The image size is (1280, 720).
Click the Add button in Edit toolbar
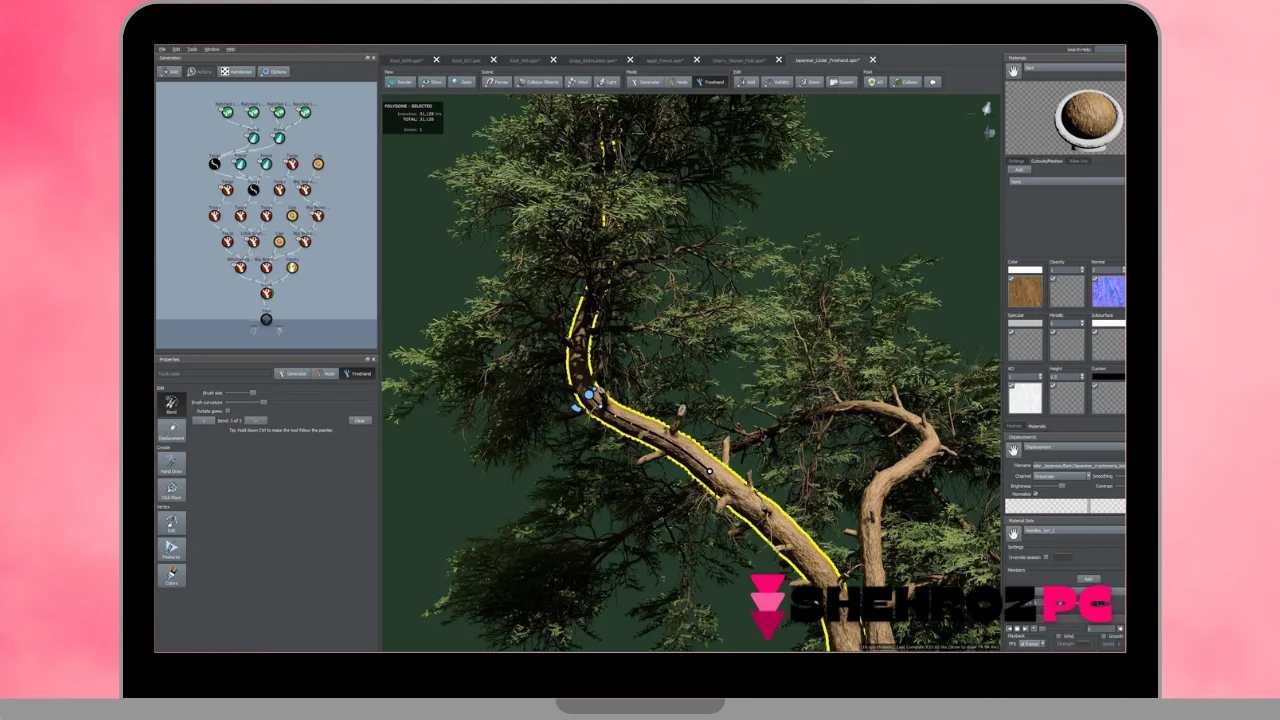[x=746, y=82]
